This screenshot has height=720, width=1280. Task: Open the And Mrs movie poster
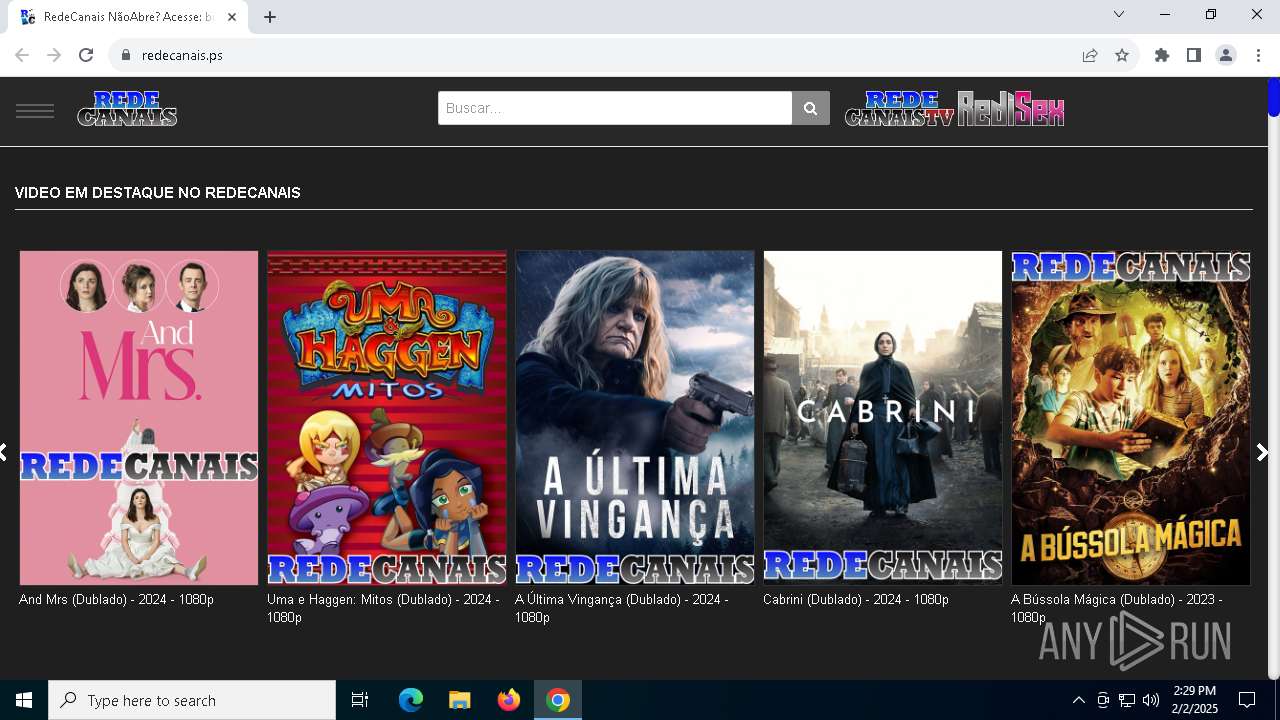point(139,418)
